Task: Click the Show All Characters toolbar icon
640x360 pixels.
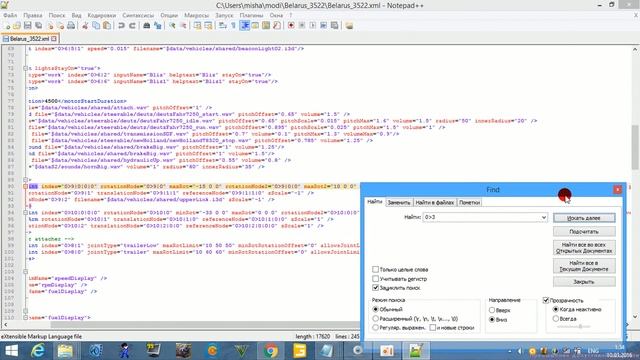Action: click(x=233, y=26)
